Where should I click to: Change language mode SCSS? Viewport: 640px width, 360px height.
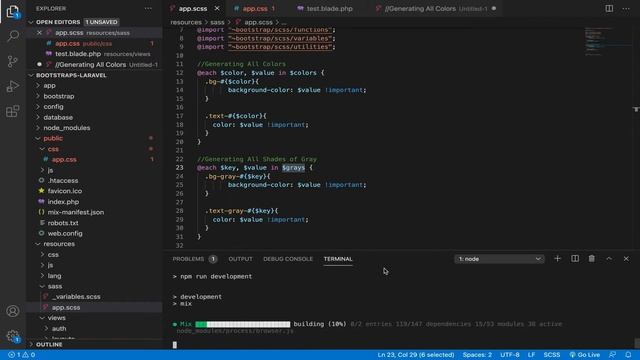551,355
